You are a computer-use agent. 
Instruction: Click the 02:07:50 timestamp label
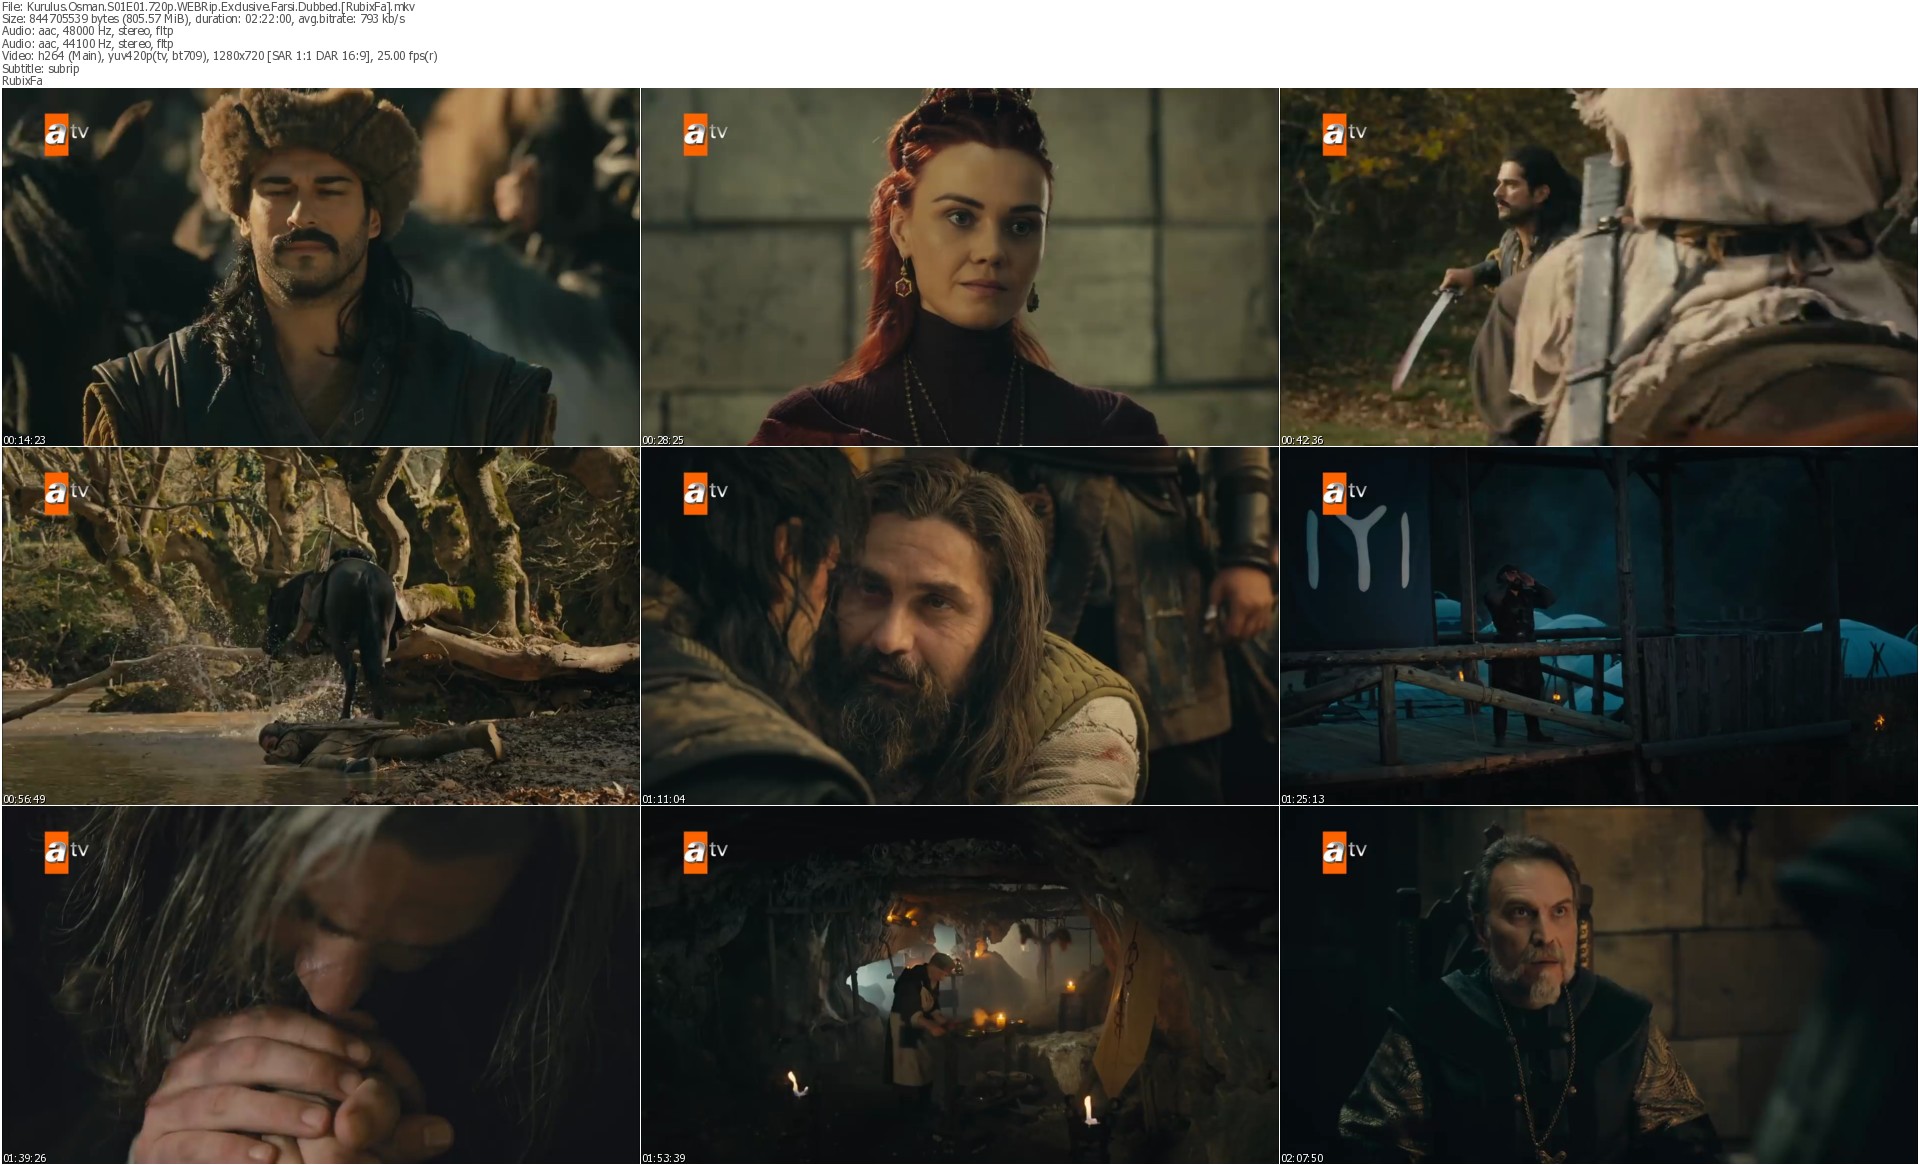[x=1302, y=1158]
